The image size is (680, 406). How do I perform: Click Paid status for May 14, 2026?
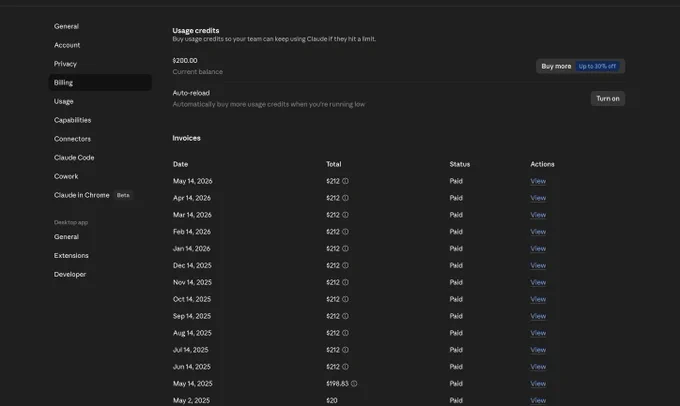(456, 181)
